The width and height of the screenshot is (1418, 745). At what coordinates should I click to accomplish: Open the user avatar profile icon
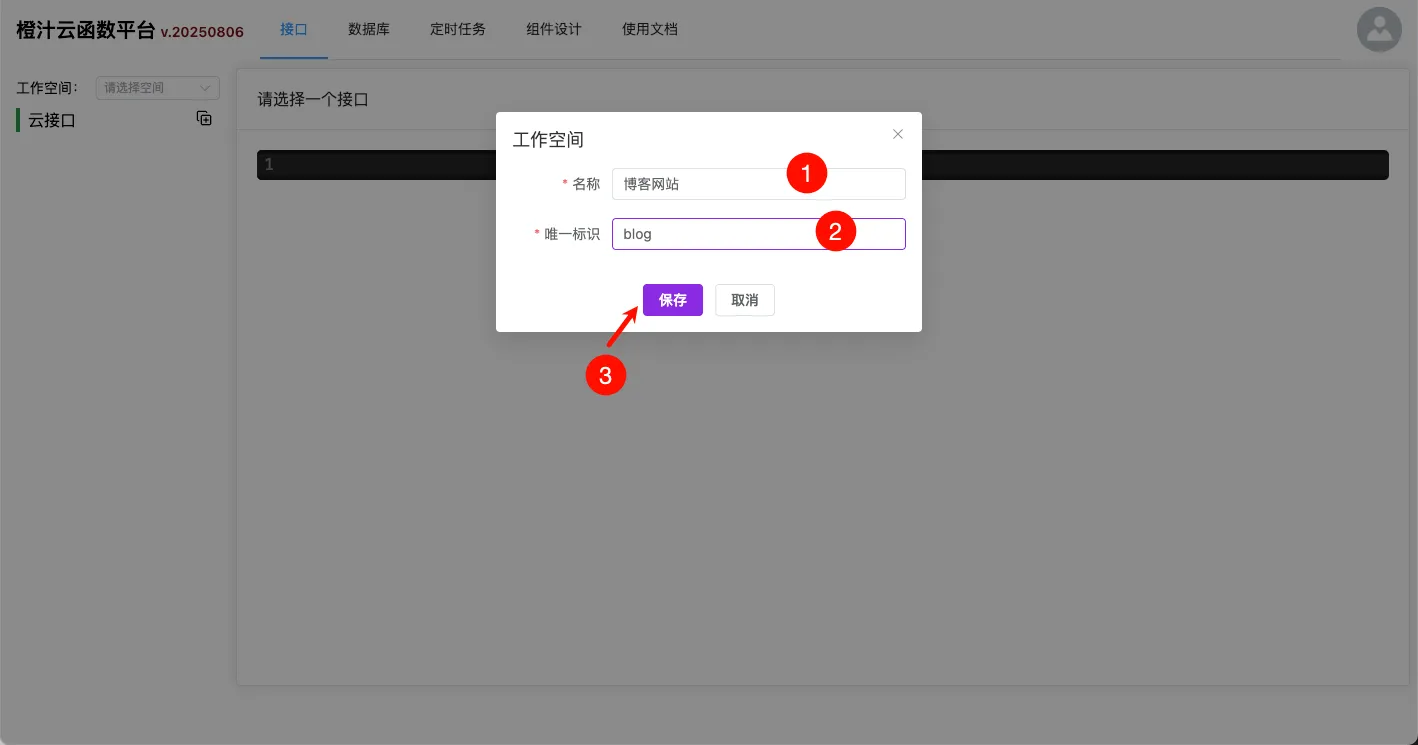[x=1379, y=30]
